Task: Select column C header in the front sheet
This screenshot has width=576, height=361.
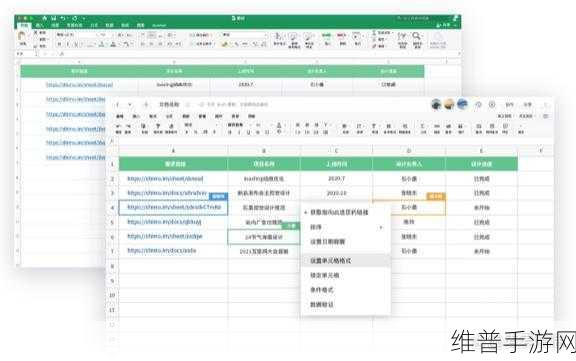Action: [336, 151]
